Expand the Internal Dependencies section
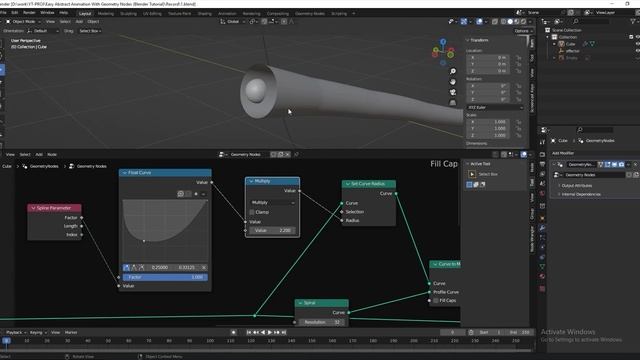This screenshot has height=360, width=640. tap(580, 194)
